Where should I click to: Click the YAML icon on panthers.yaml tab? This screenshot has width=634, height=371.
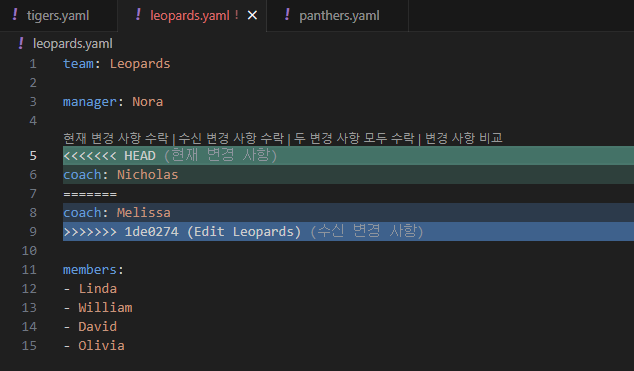pos(287,15)
